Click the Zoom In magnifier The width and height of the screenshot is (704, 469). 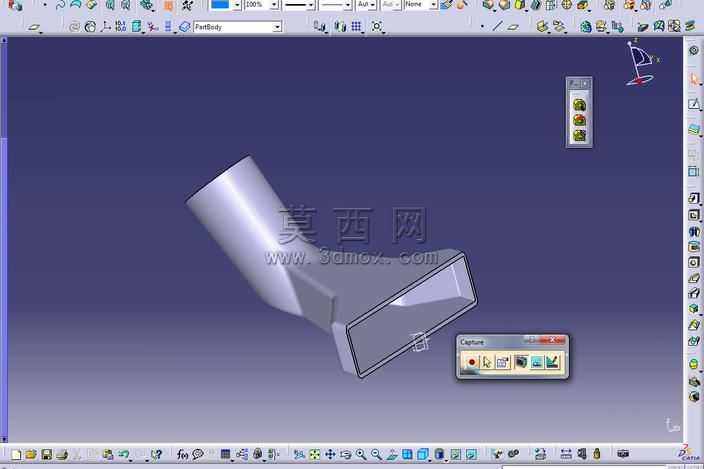(361, 455)
